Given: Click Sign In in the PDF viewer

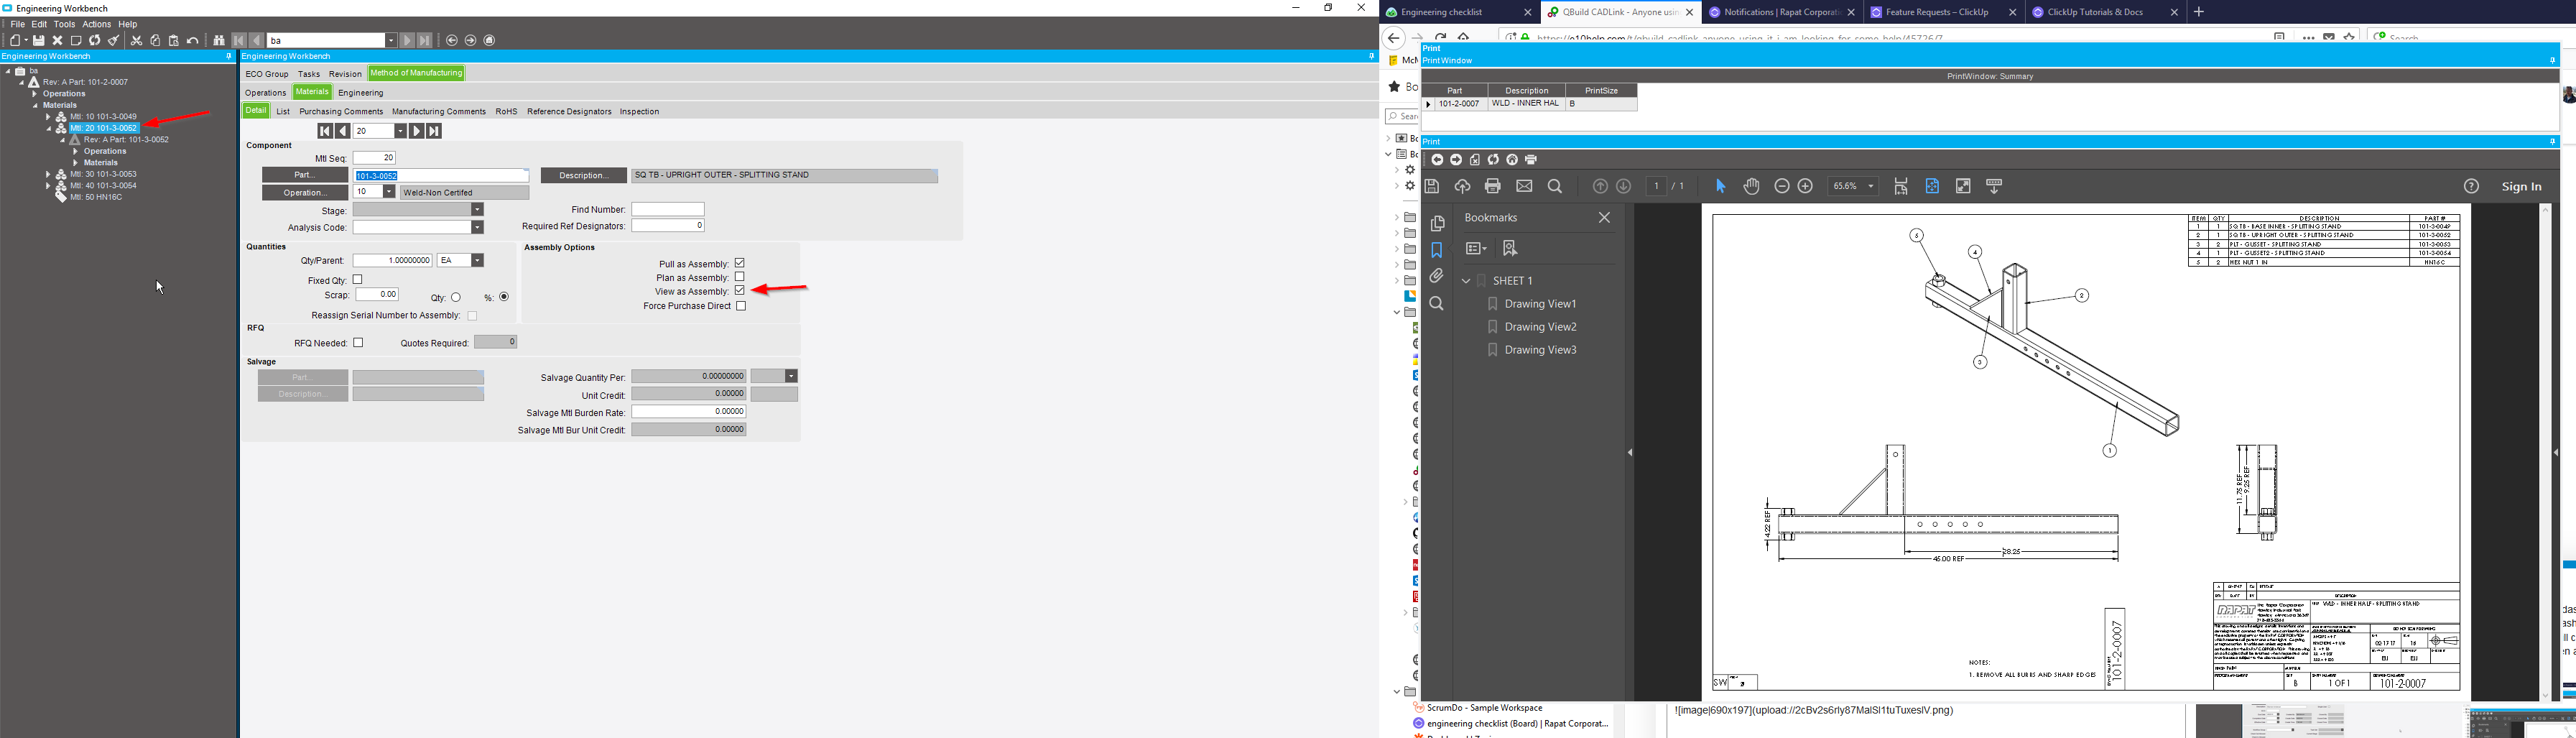Looking at the screenshot, I should coord(2522,186).
